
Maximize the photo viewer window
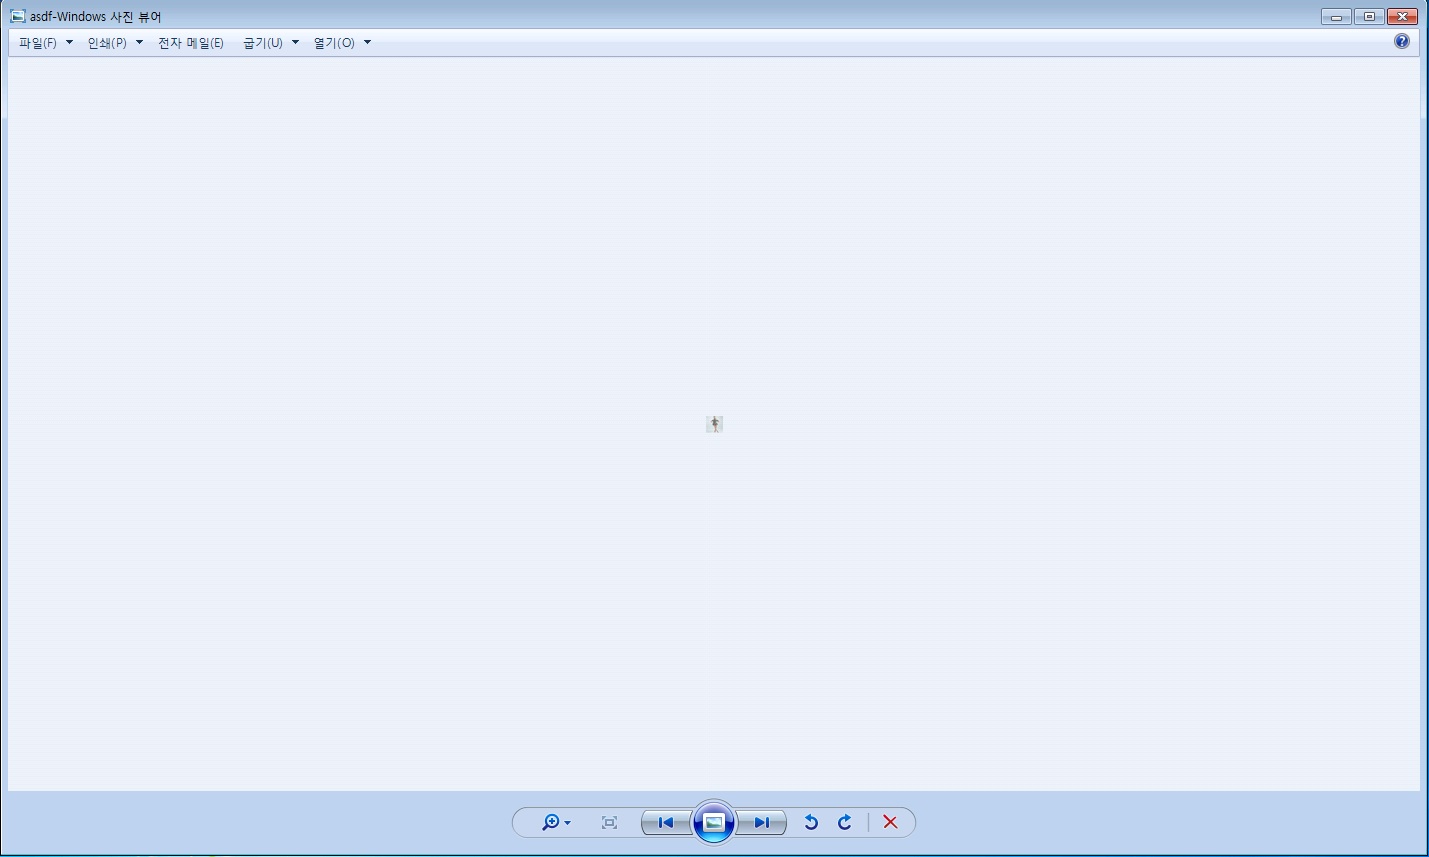[1369, 16]
